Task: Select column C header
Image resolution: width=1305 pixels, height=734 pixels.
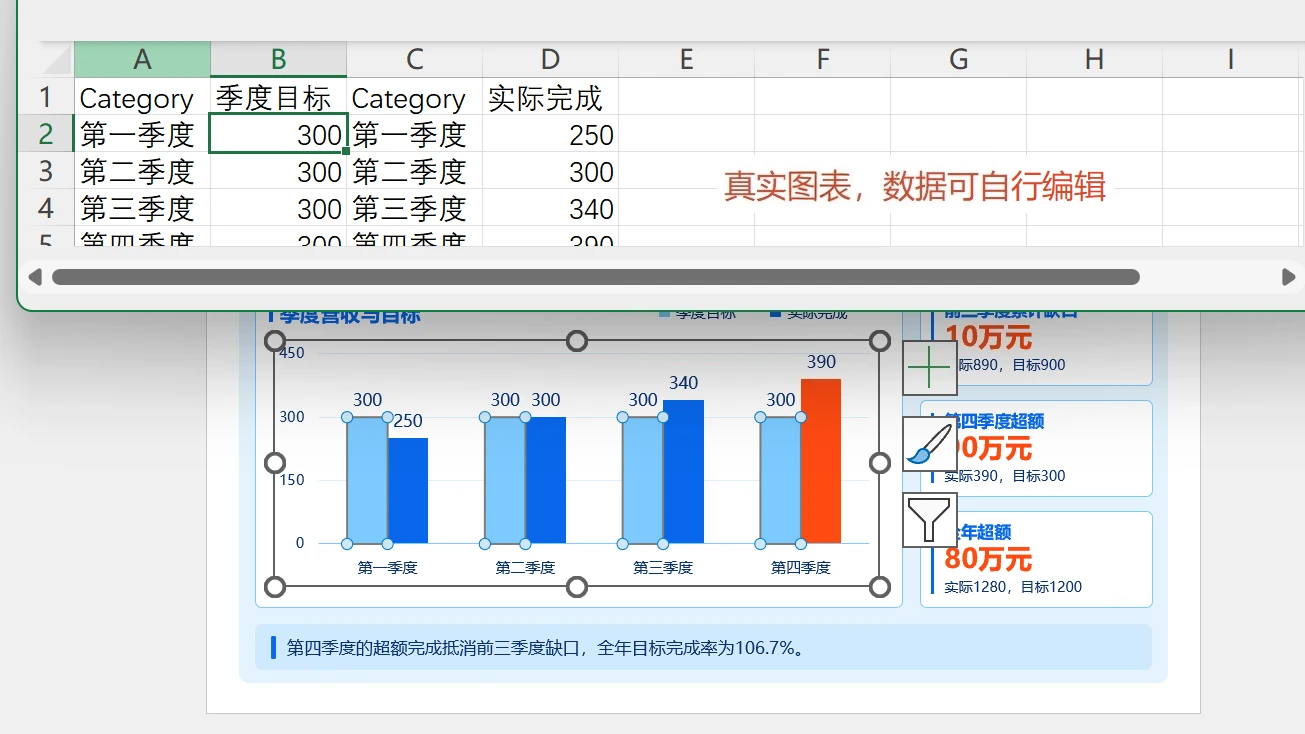Action: (415, 59)
